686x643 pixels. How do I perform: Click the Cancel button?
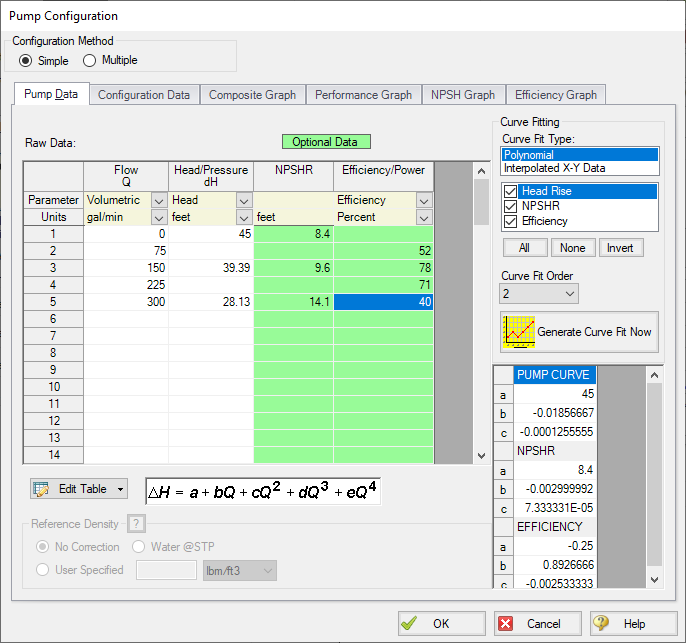tap(538, 623)
